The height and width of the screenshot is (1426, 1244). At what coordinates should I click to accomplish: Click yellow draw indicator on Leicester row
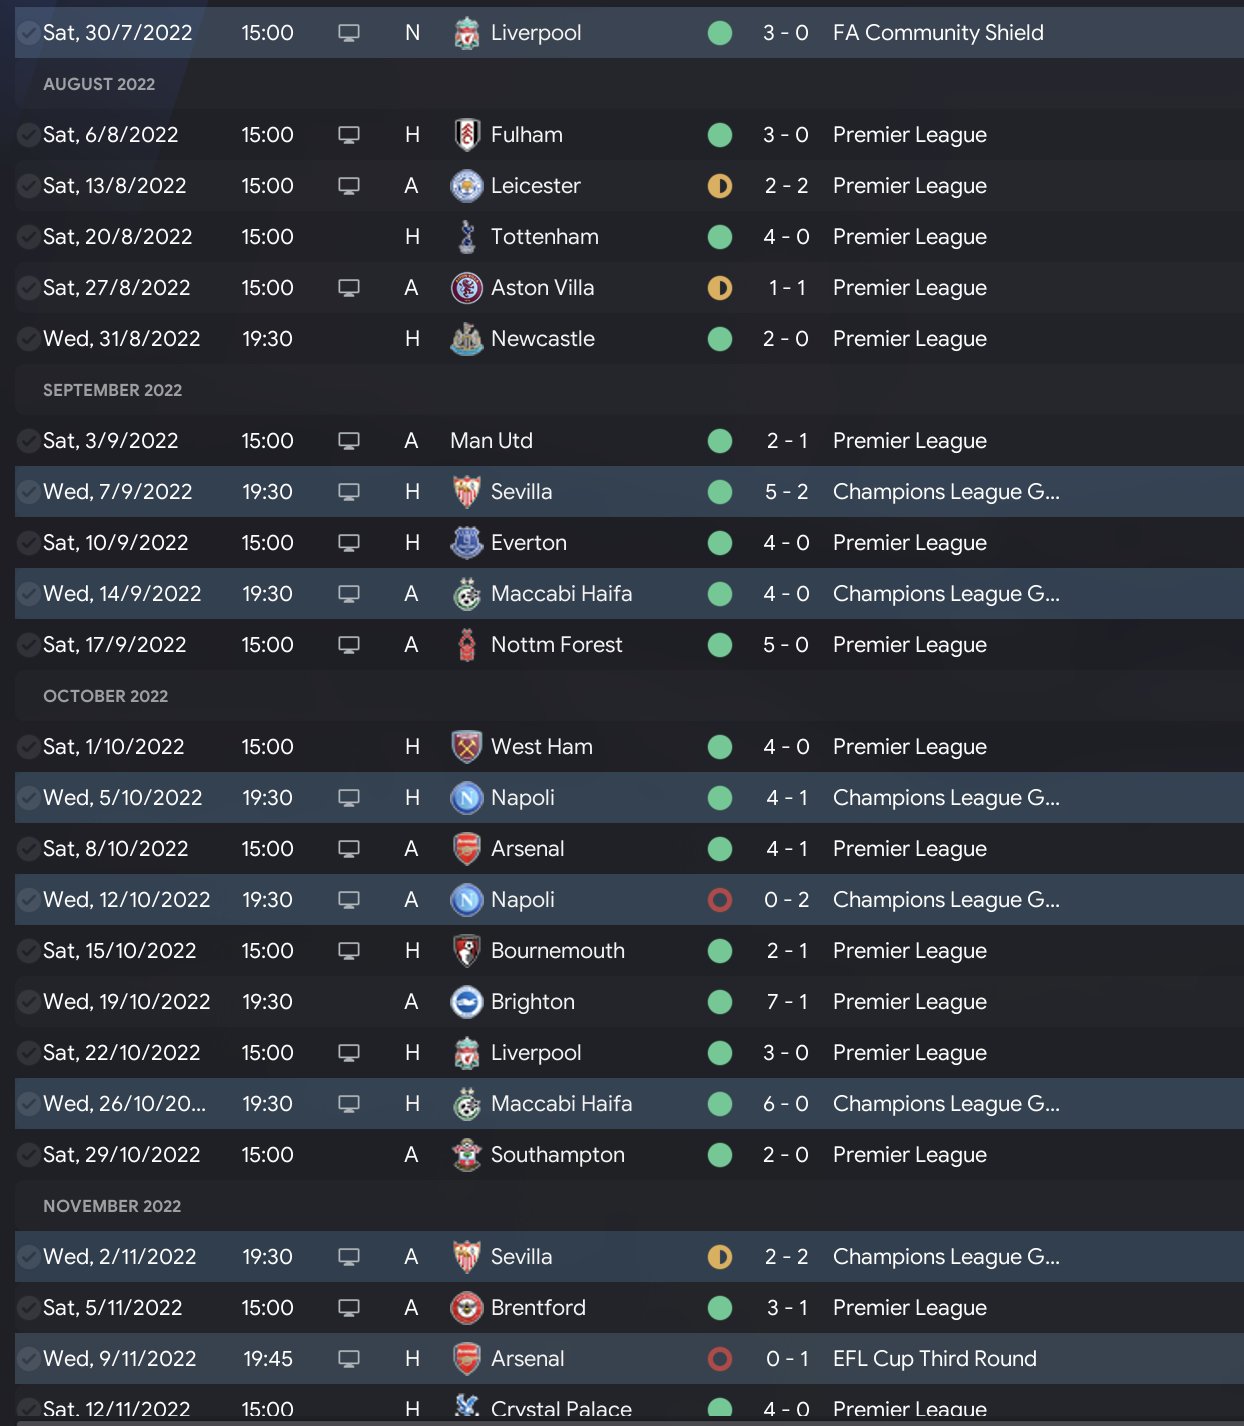(x=720, y=186)
